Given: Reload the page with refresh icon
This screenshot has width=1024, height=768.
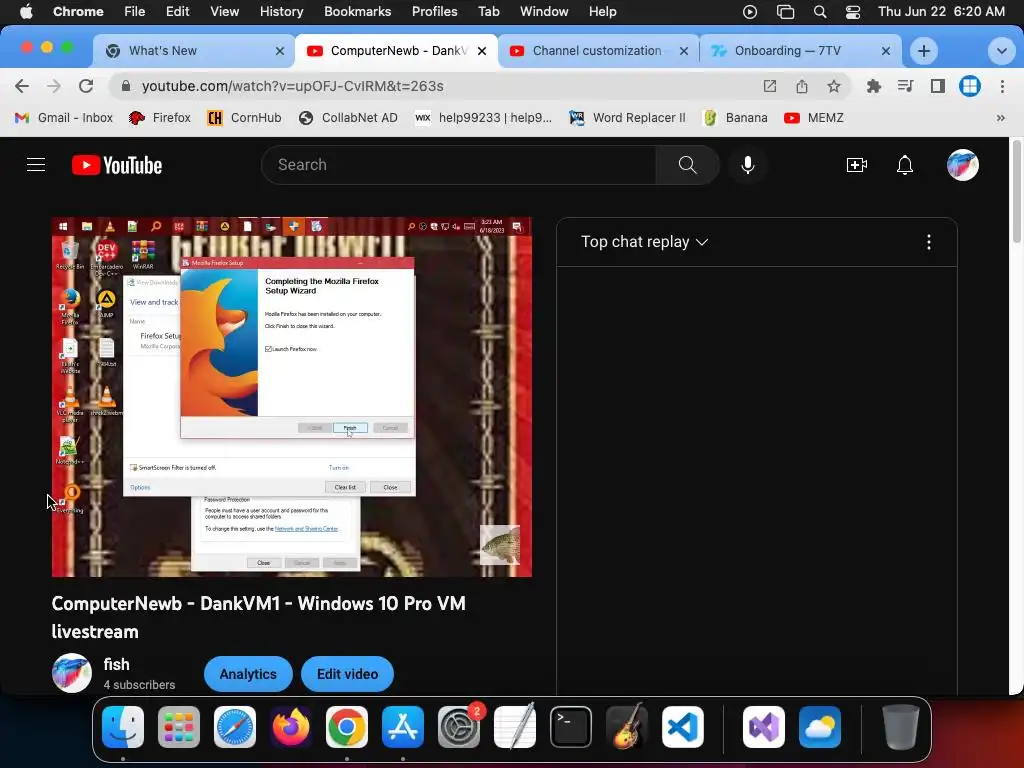Looking at the screenshot, I should point(86,86).
